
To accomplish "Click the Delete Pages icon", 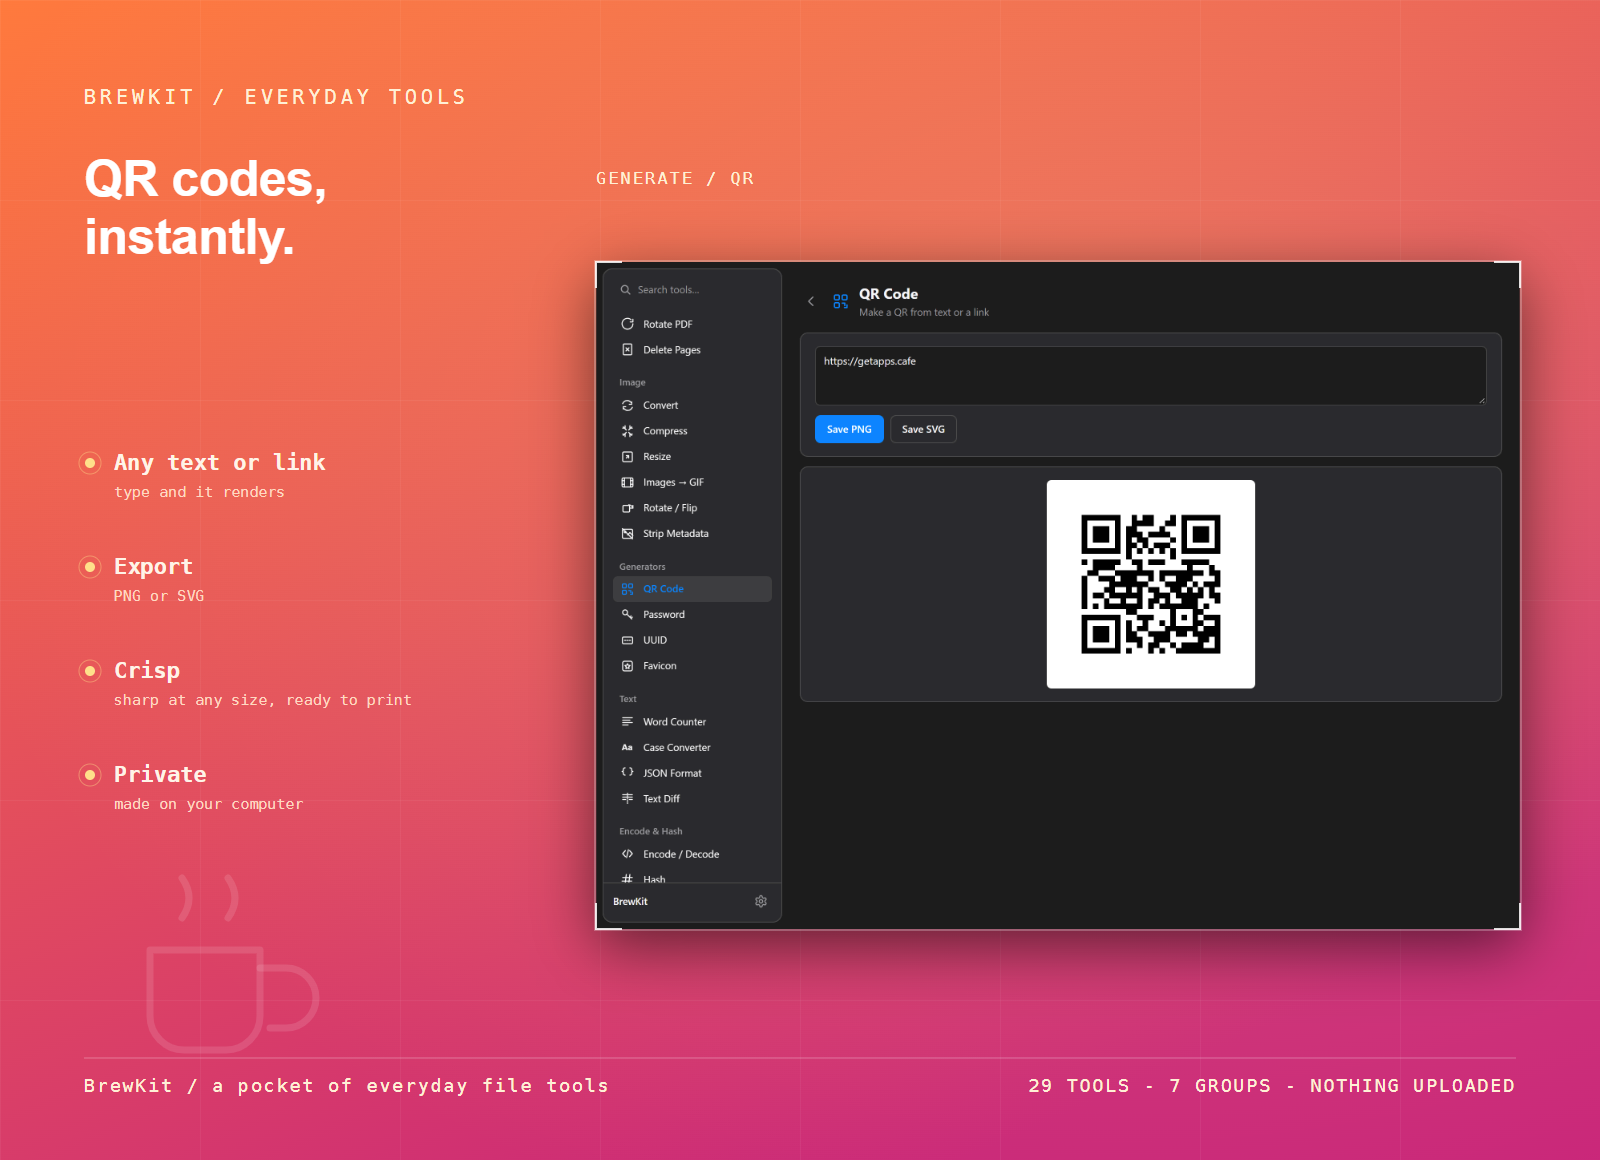I will point(627,350).
